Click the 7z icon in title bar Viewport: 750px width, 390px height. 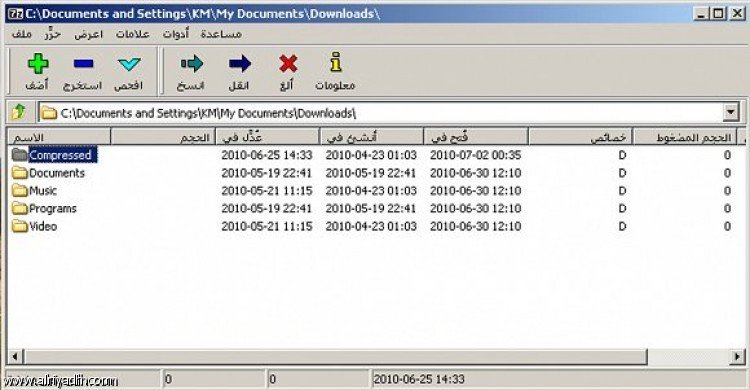16,13
